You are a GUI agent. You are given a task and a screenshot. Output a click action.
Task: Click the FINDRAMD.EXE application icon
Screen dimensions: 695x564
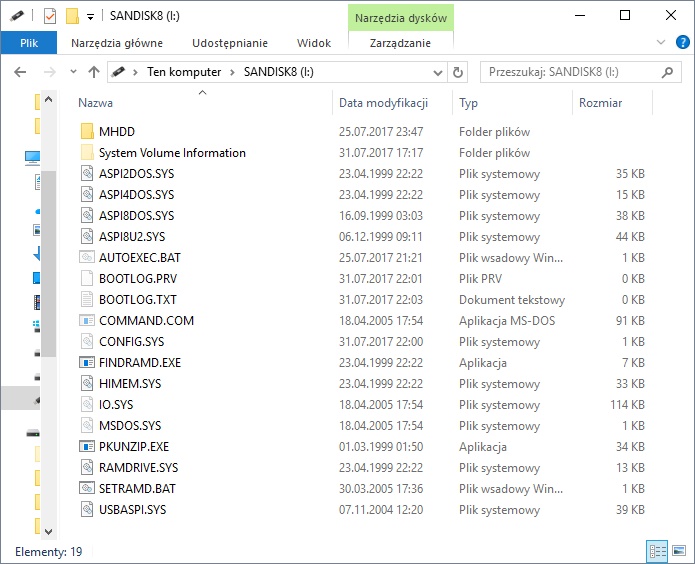(x=87, y=362)
